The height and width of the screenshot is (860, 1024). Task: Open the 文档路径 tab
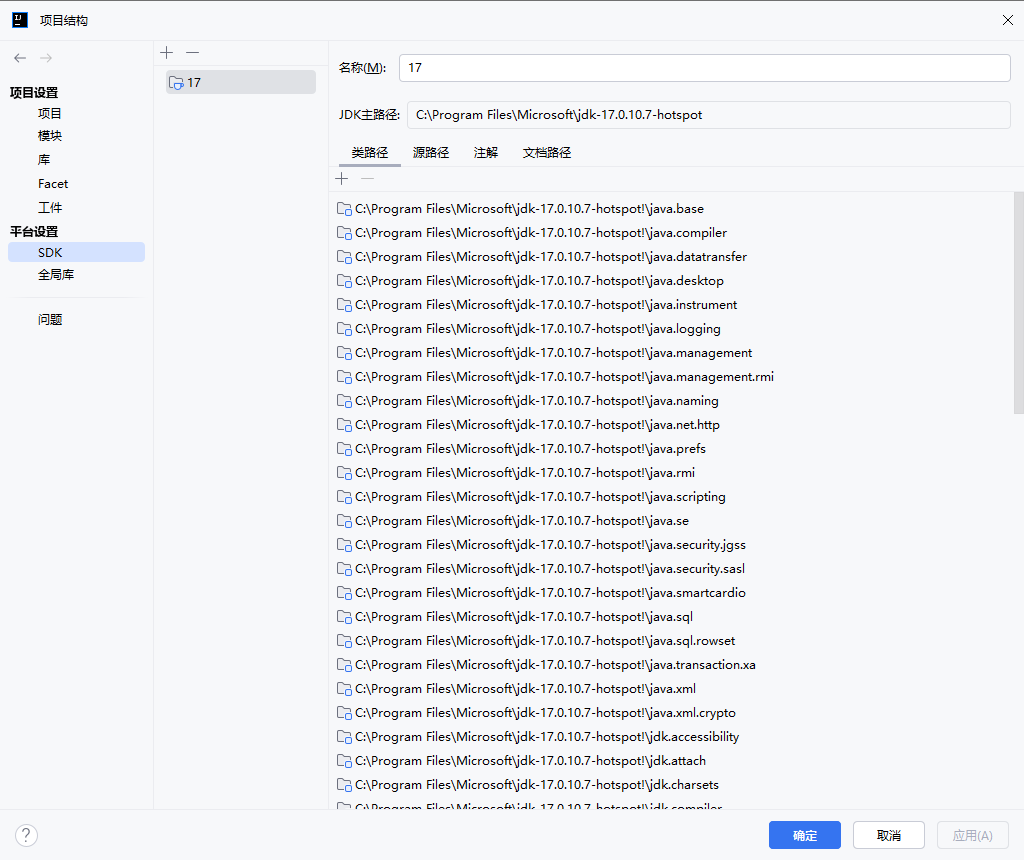click(x=547, y=153)
